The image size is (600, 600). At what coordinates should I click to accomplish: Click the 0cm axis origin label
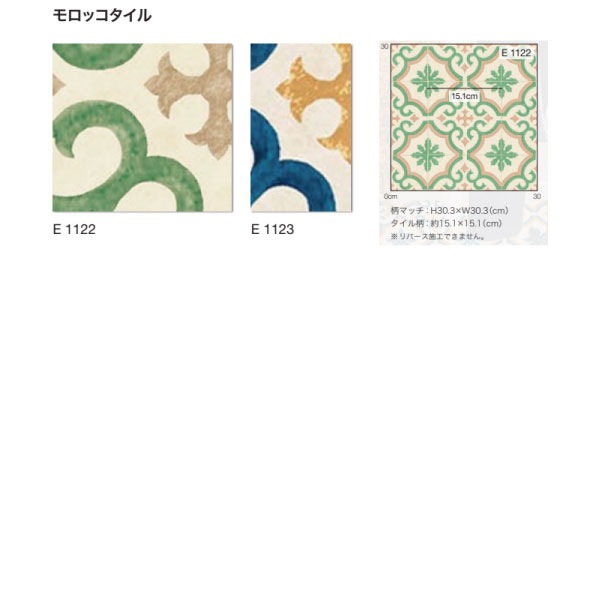tap(390, 196)
